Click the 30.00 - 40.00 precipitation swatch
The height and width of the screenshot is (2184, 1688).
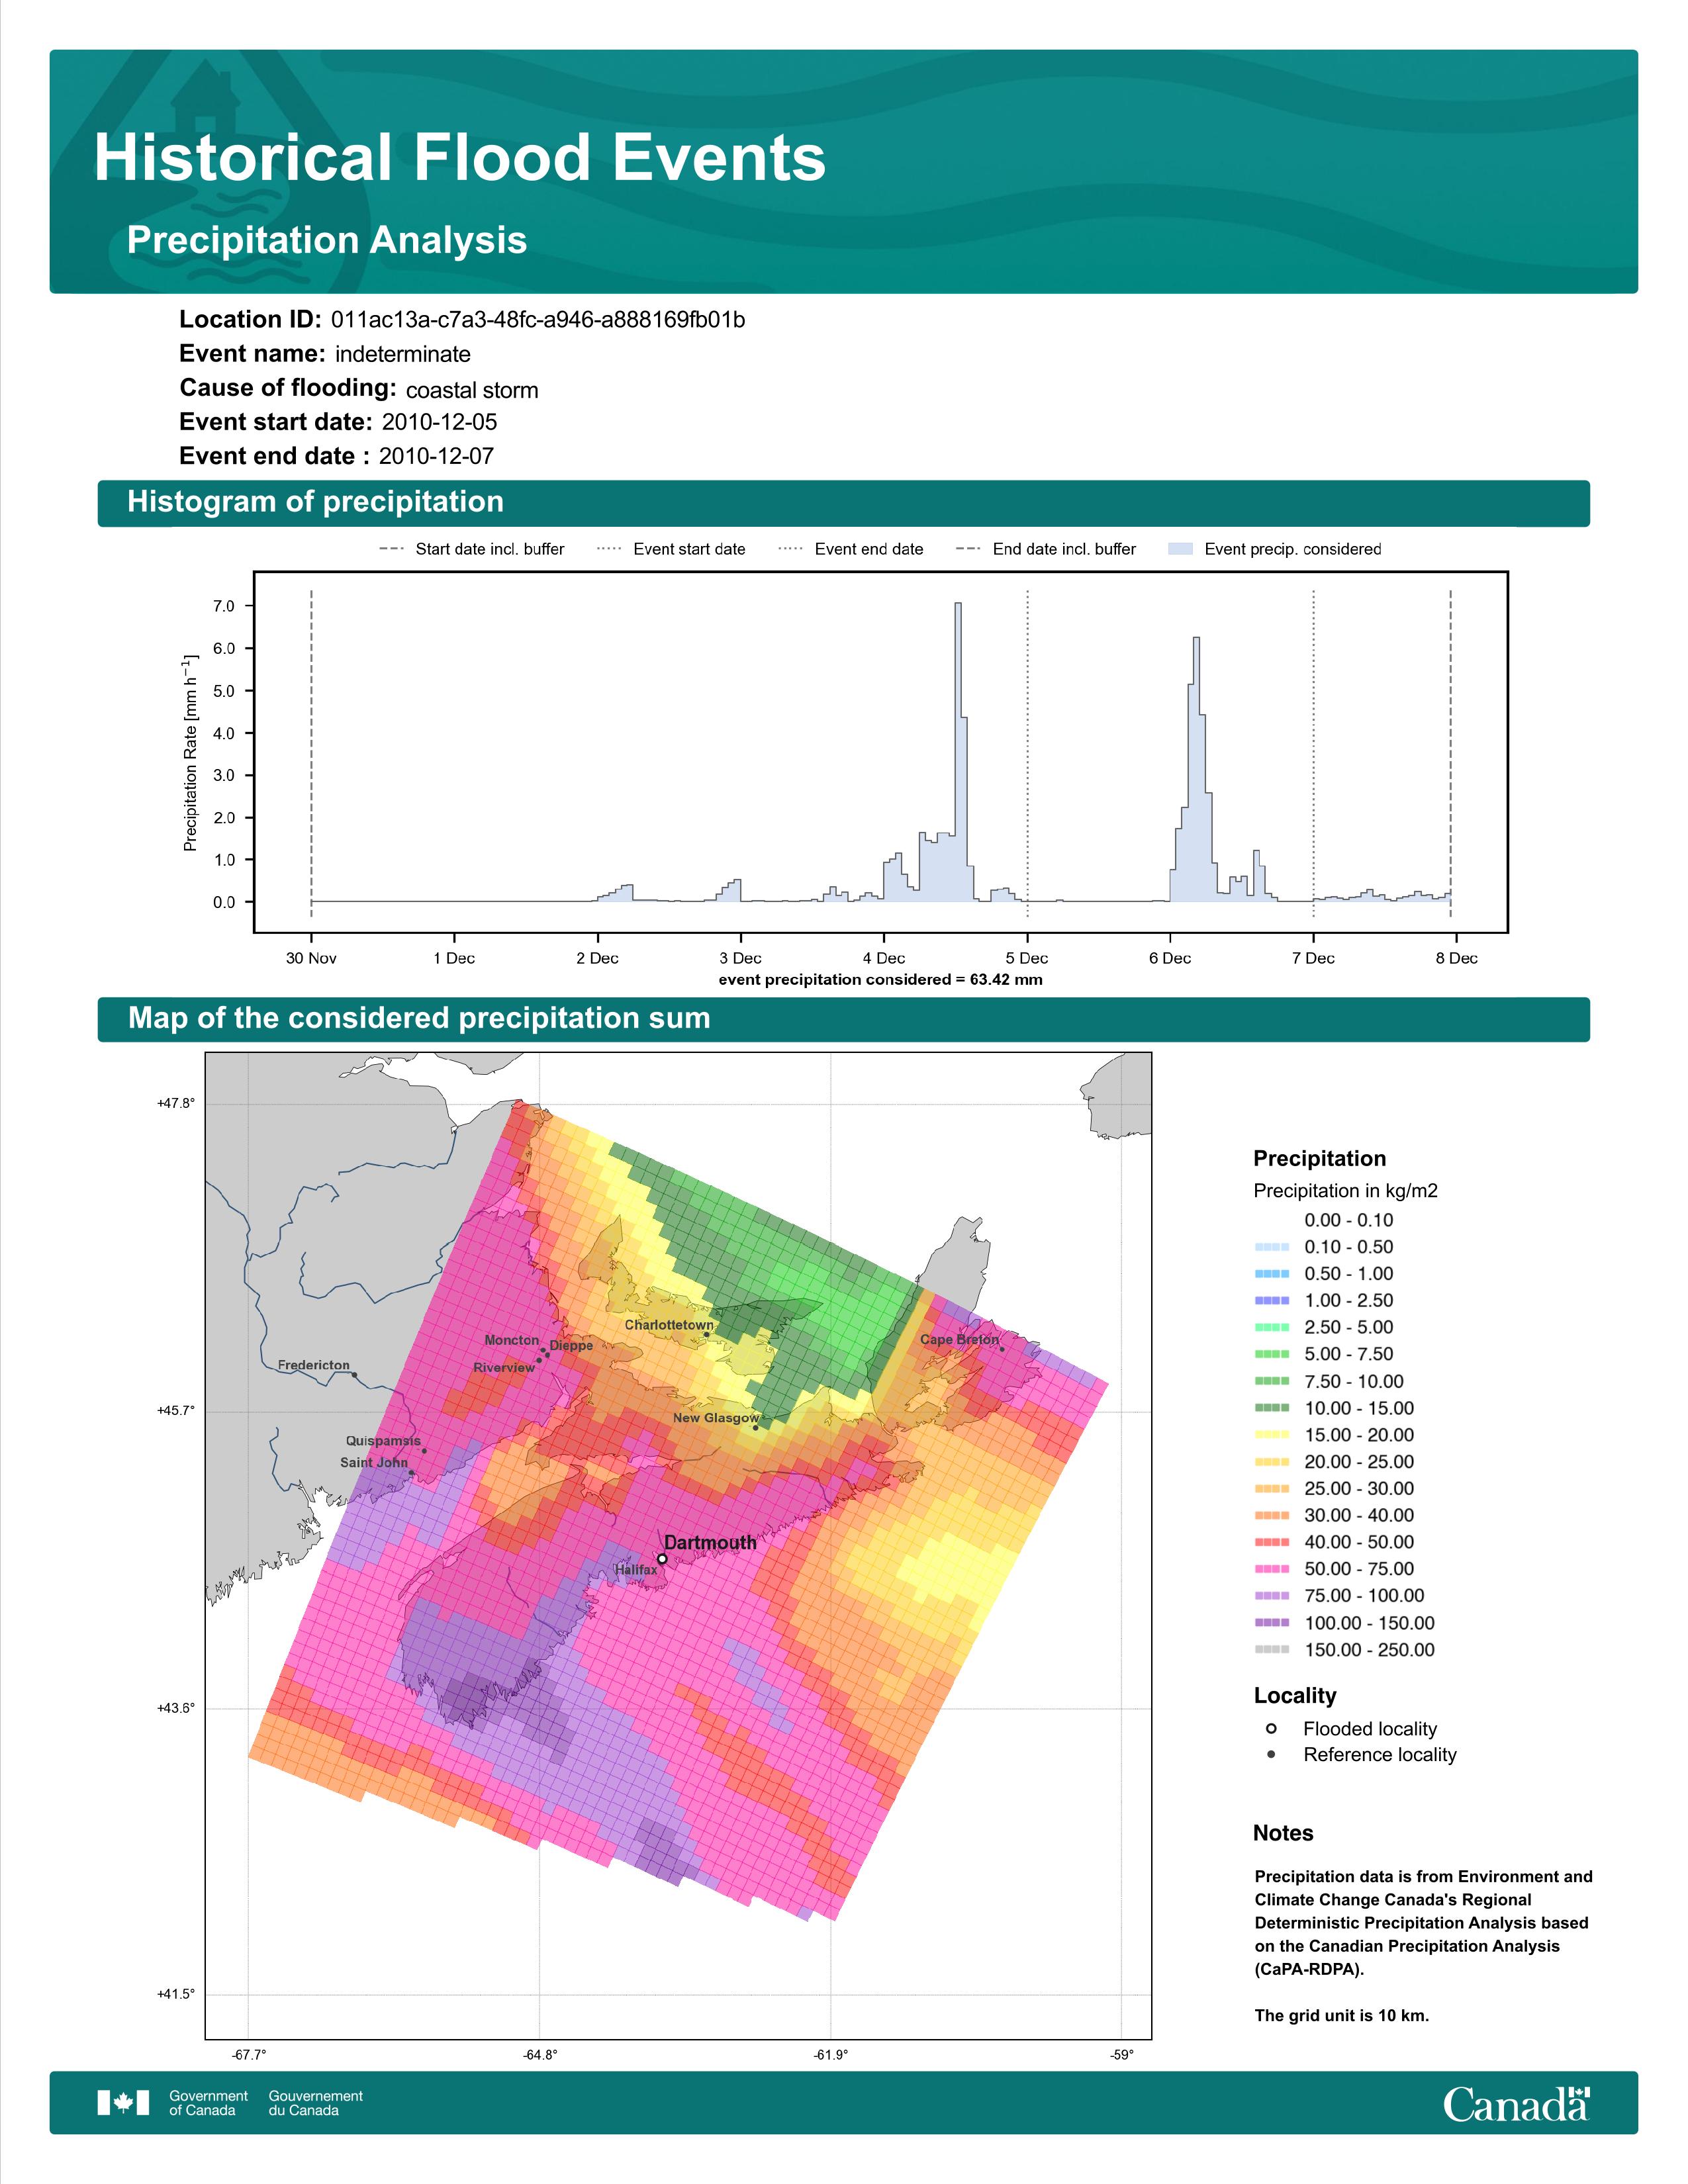(x=1272, y=1516)
